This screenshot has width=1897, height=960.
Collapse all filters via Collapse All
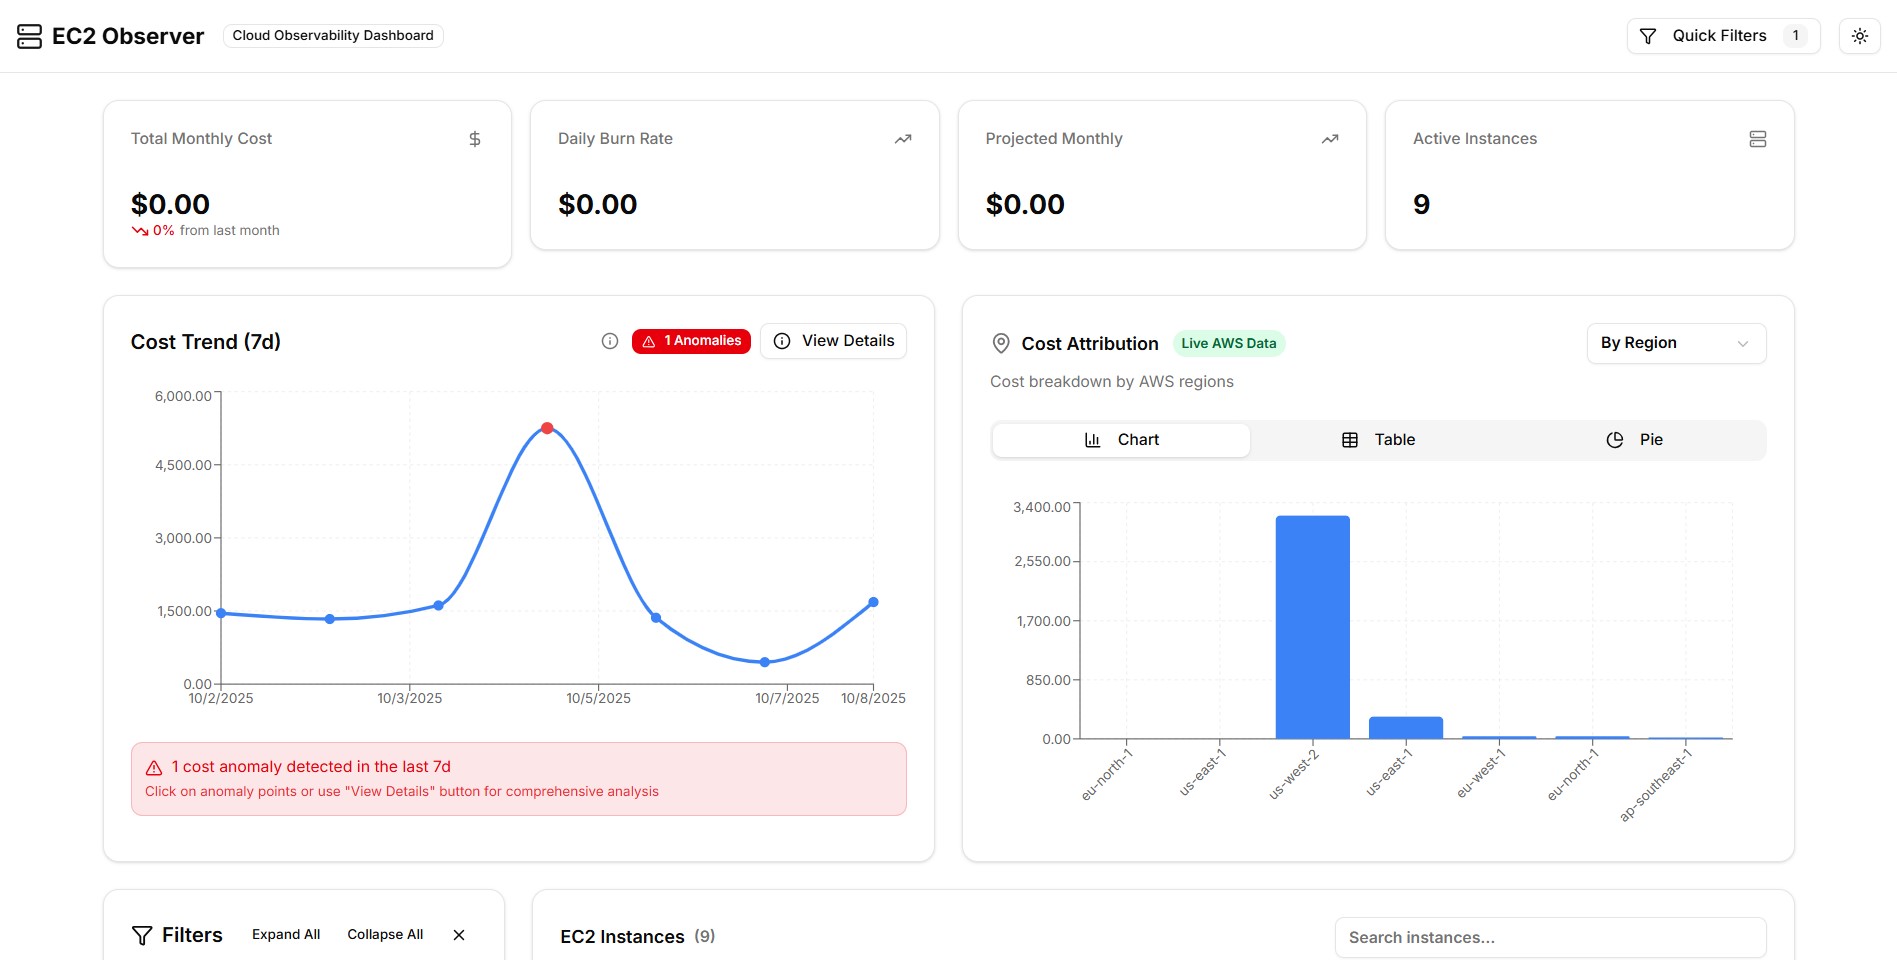coord(384,934)
